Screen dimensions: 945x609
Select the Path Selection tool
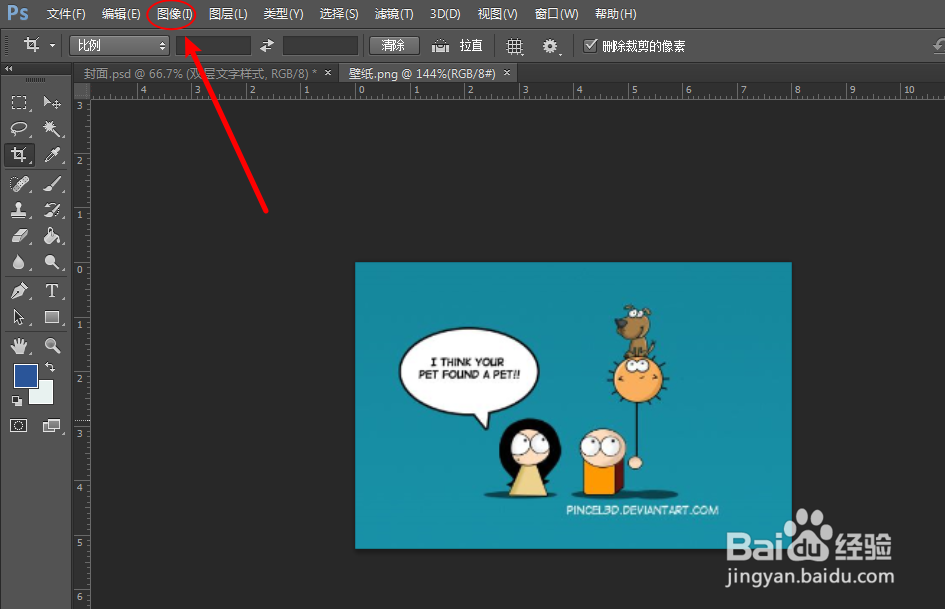coord(19,317)
